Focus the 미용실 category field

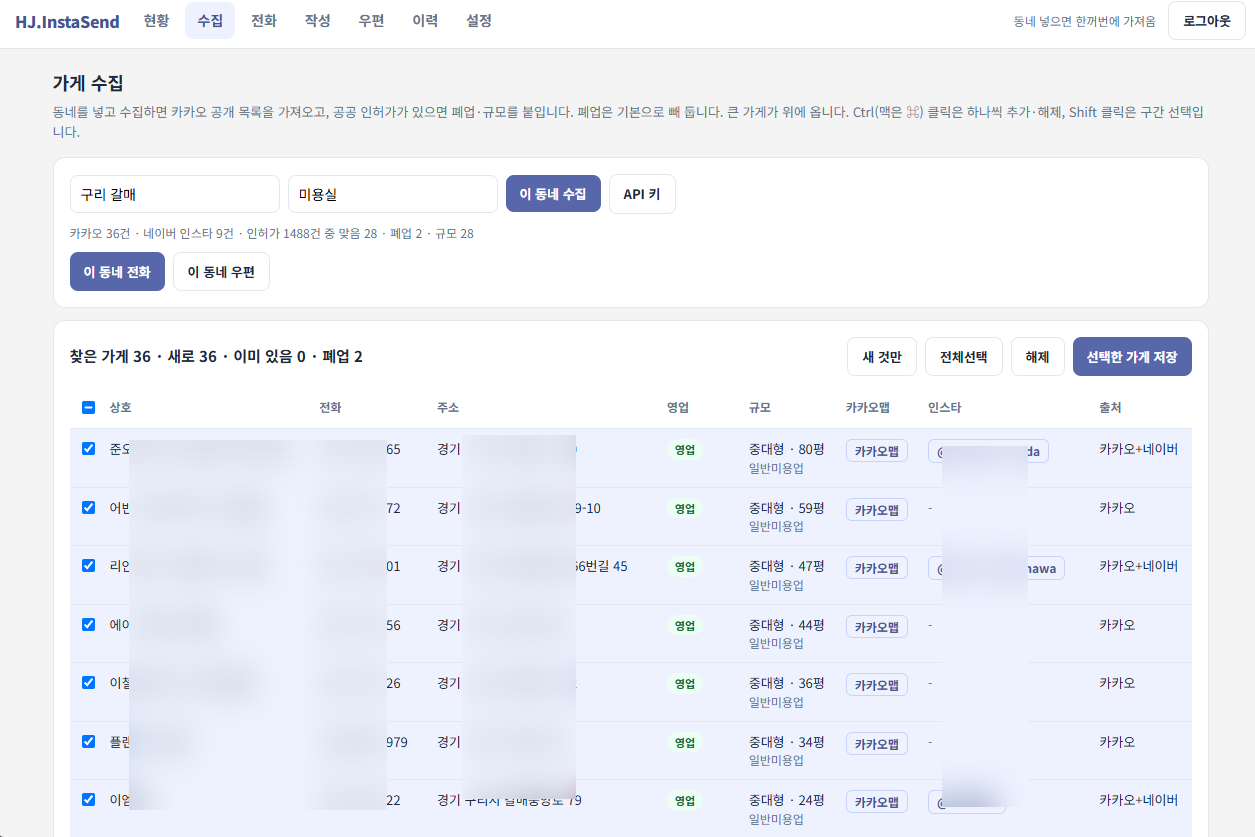(393, 194)
